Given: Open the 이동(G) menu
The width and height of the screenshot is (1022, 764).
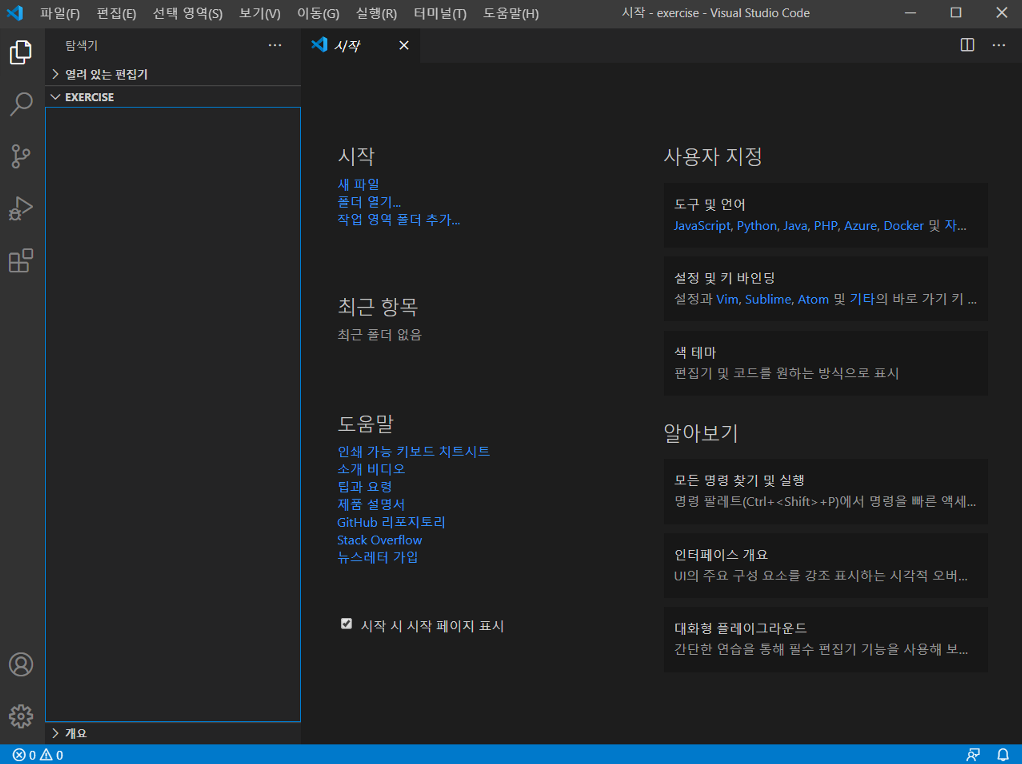Looking at the screenshot, I should click(x=318, y=13).
